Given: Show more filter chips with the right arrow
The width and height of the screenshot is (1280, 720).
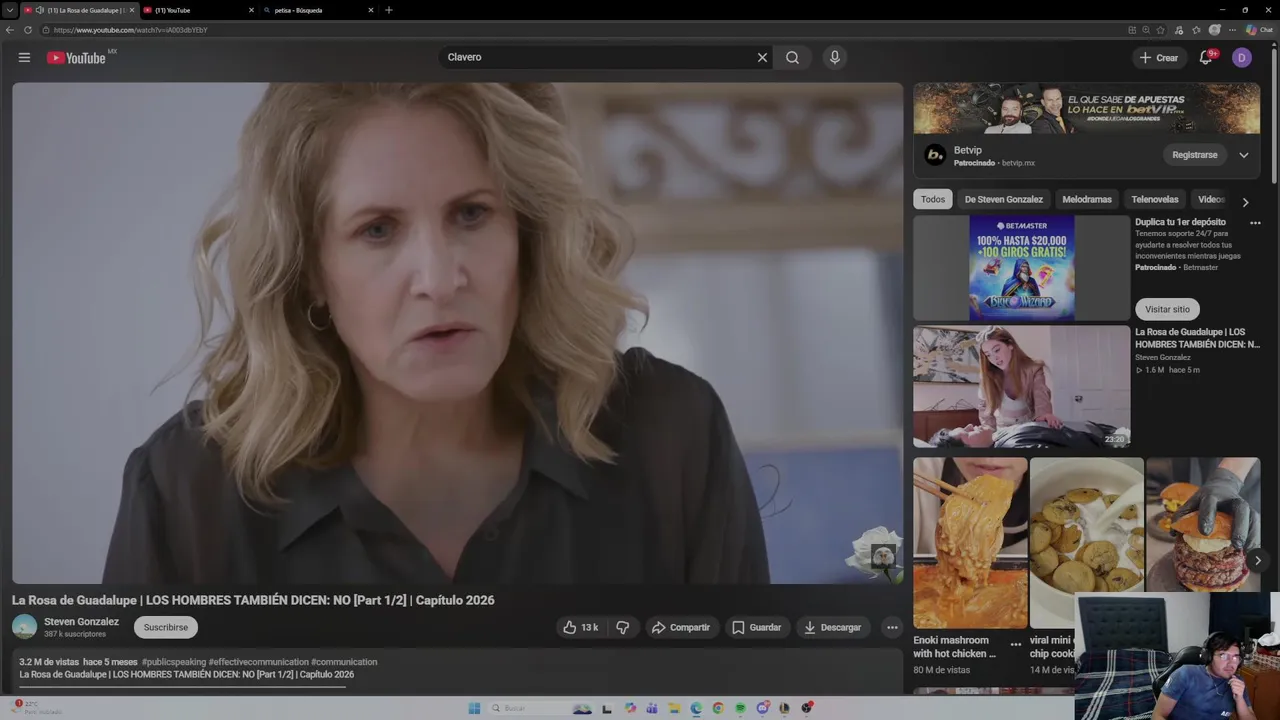Looking at the screenshot, I should (1245, 201).
